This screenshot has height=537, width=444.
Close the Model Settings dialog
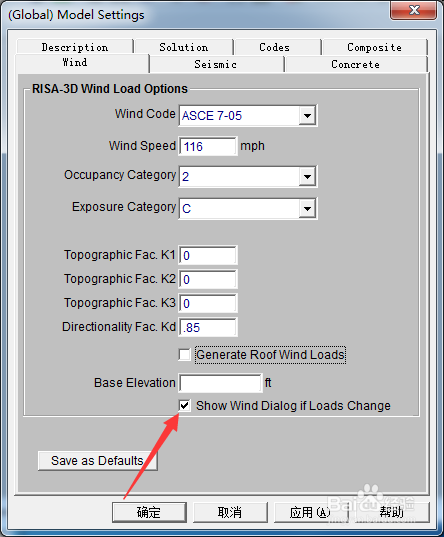(x=414, y=10)
